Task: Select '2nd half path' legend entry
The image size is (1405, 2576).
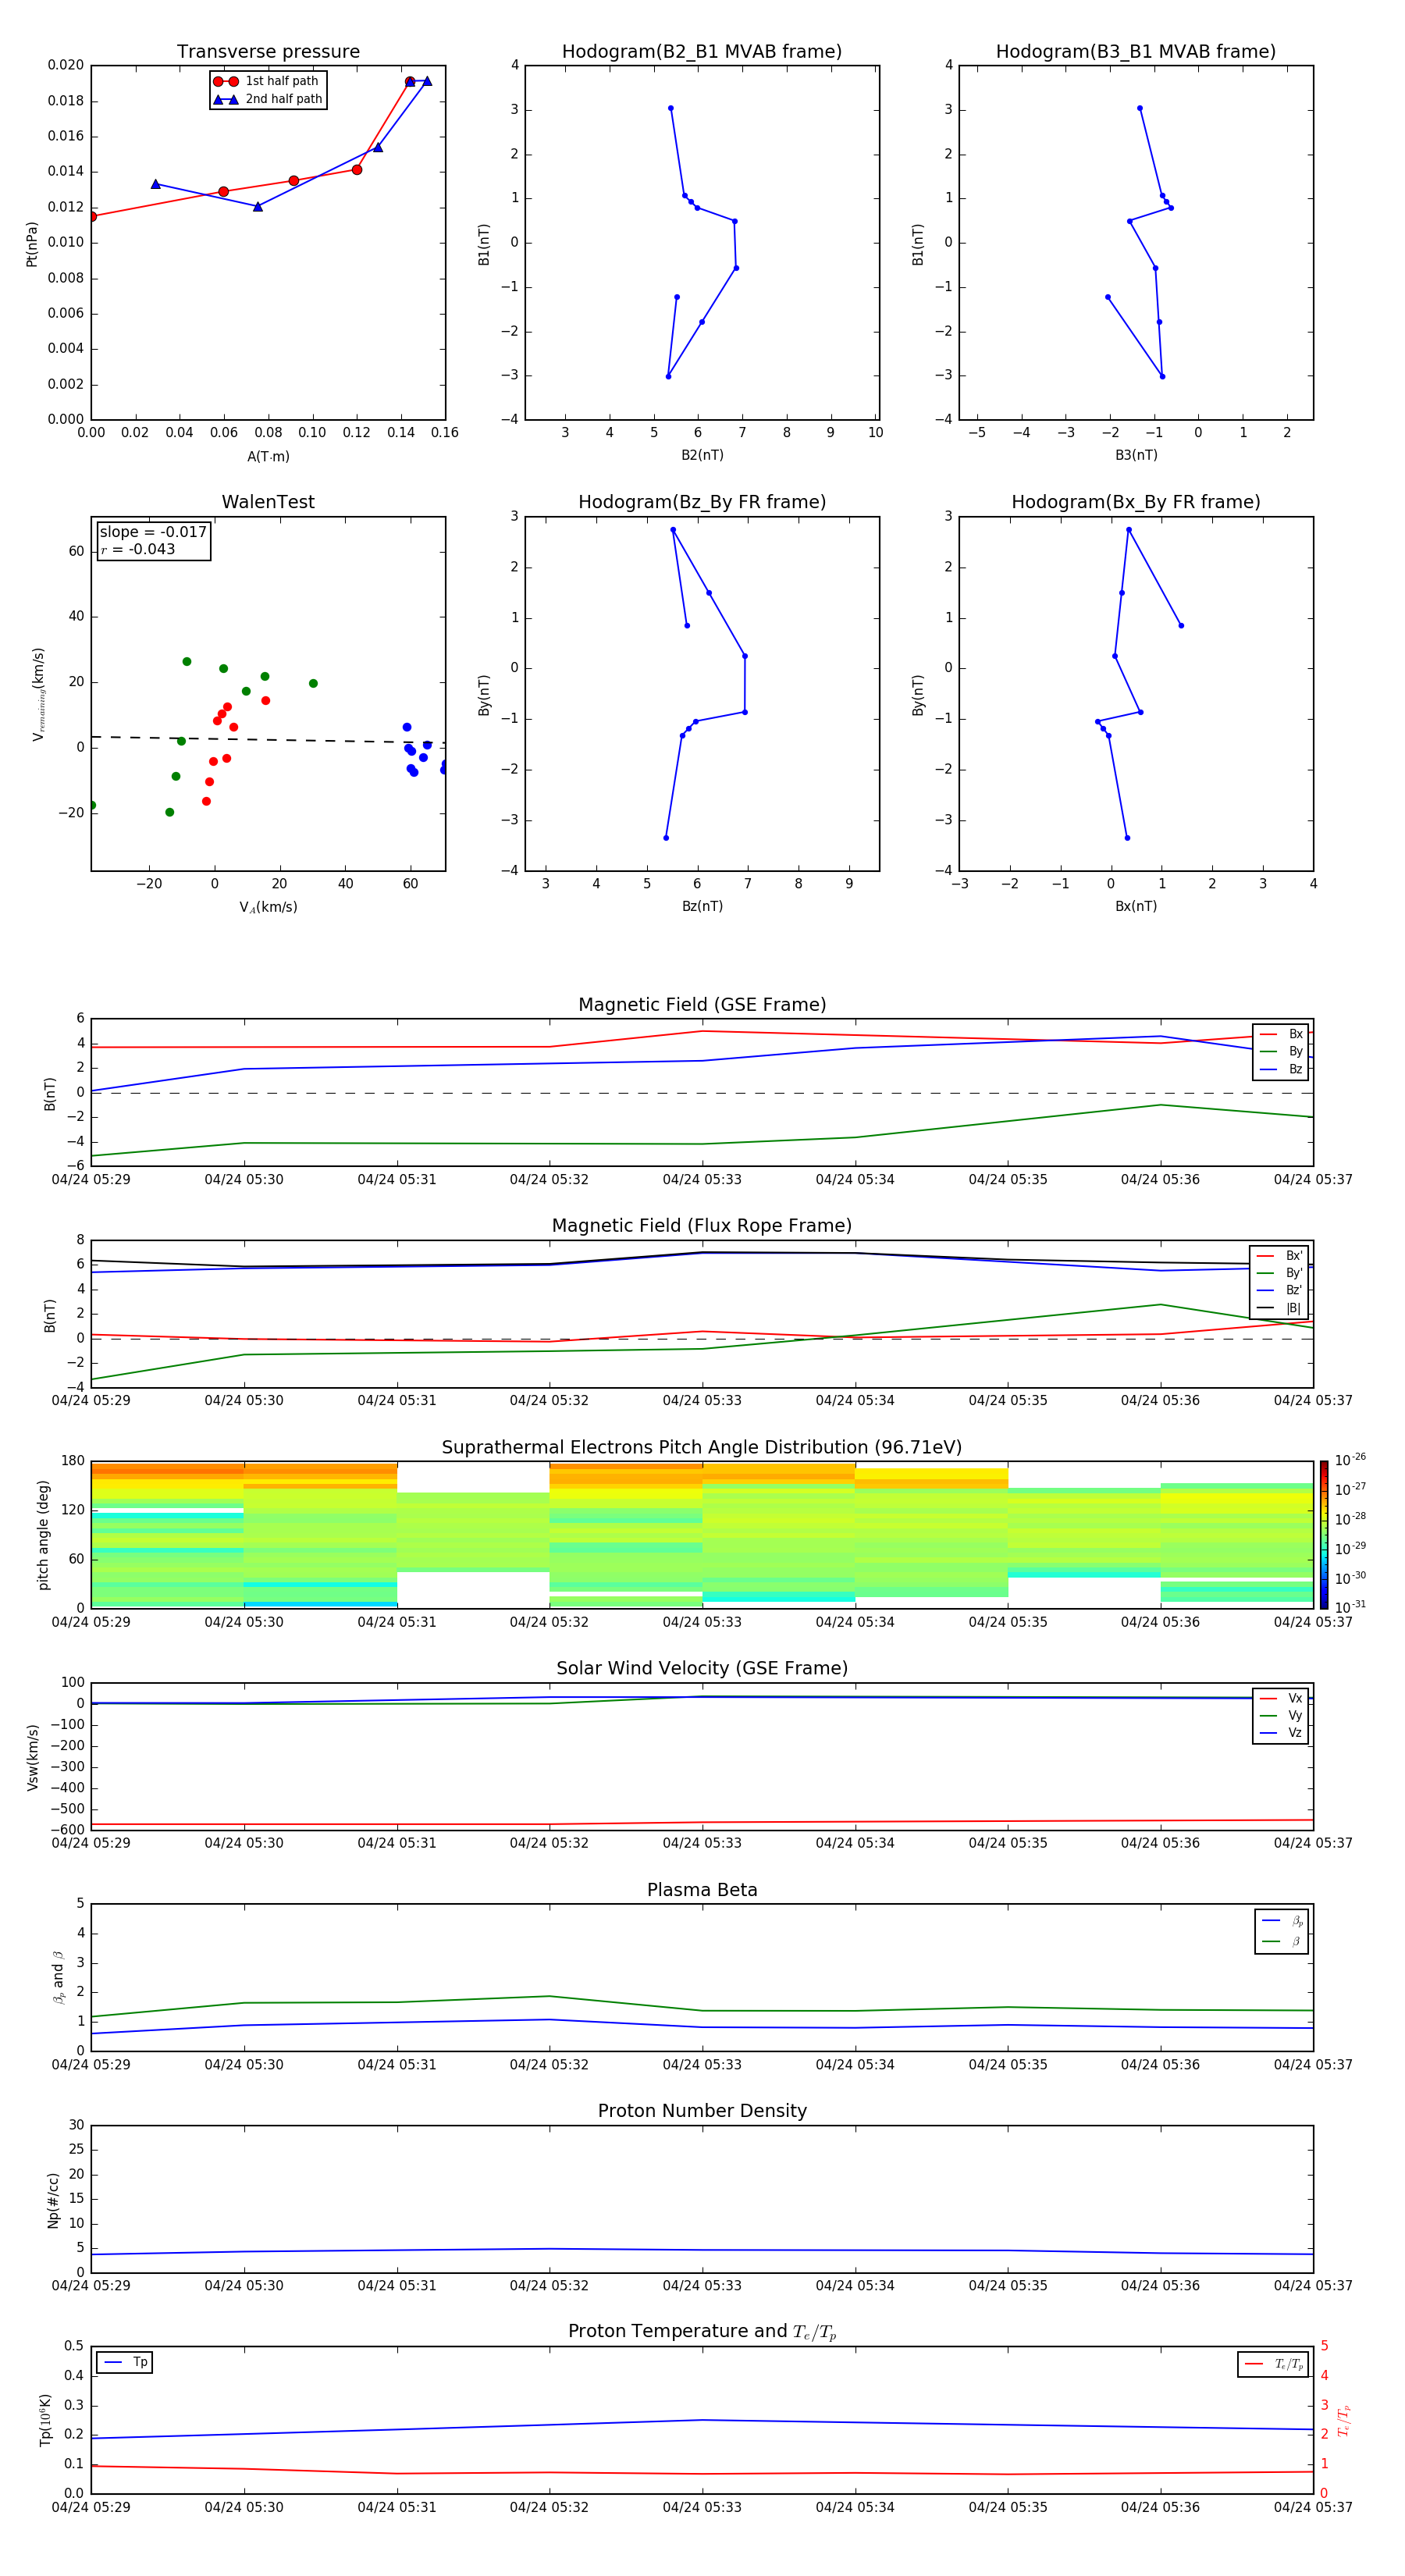Action: 267,99
